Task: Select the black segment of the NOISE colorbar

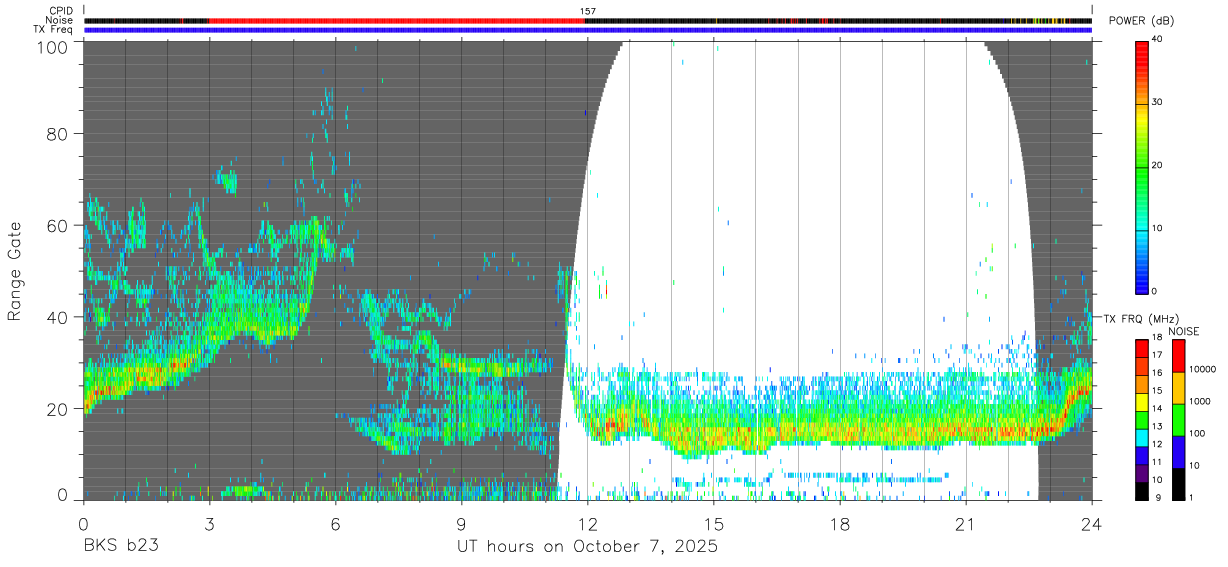Action: point(1179,485)
